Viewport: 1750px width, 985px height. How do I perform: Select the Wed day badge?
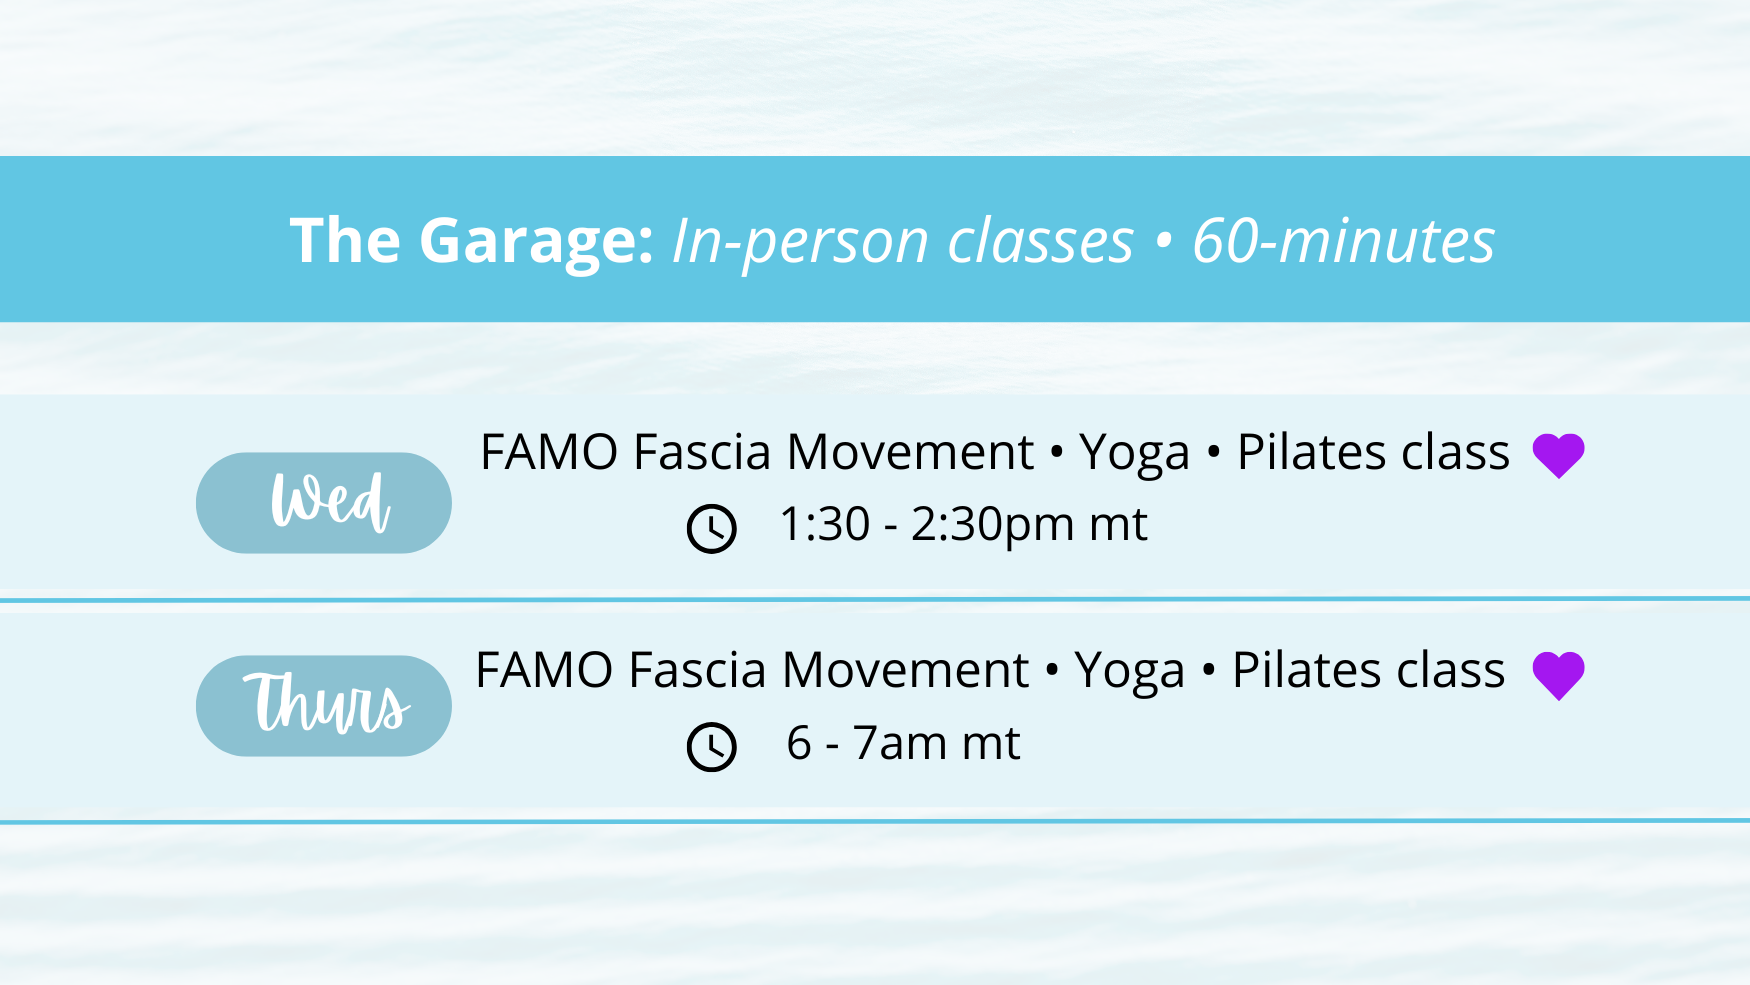tap(324, 503)
